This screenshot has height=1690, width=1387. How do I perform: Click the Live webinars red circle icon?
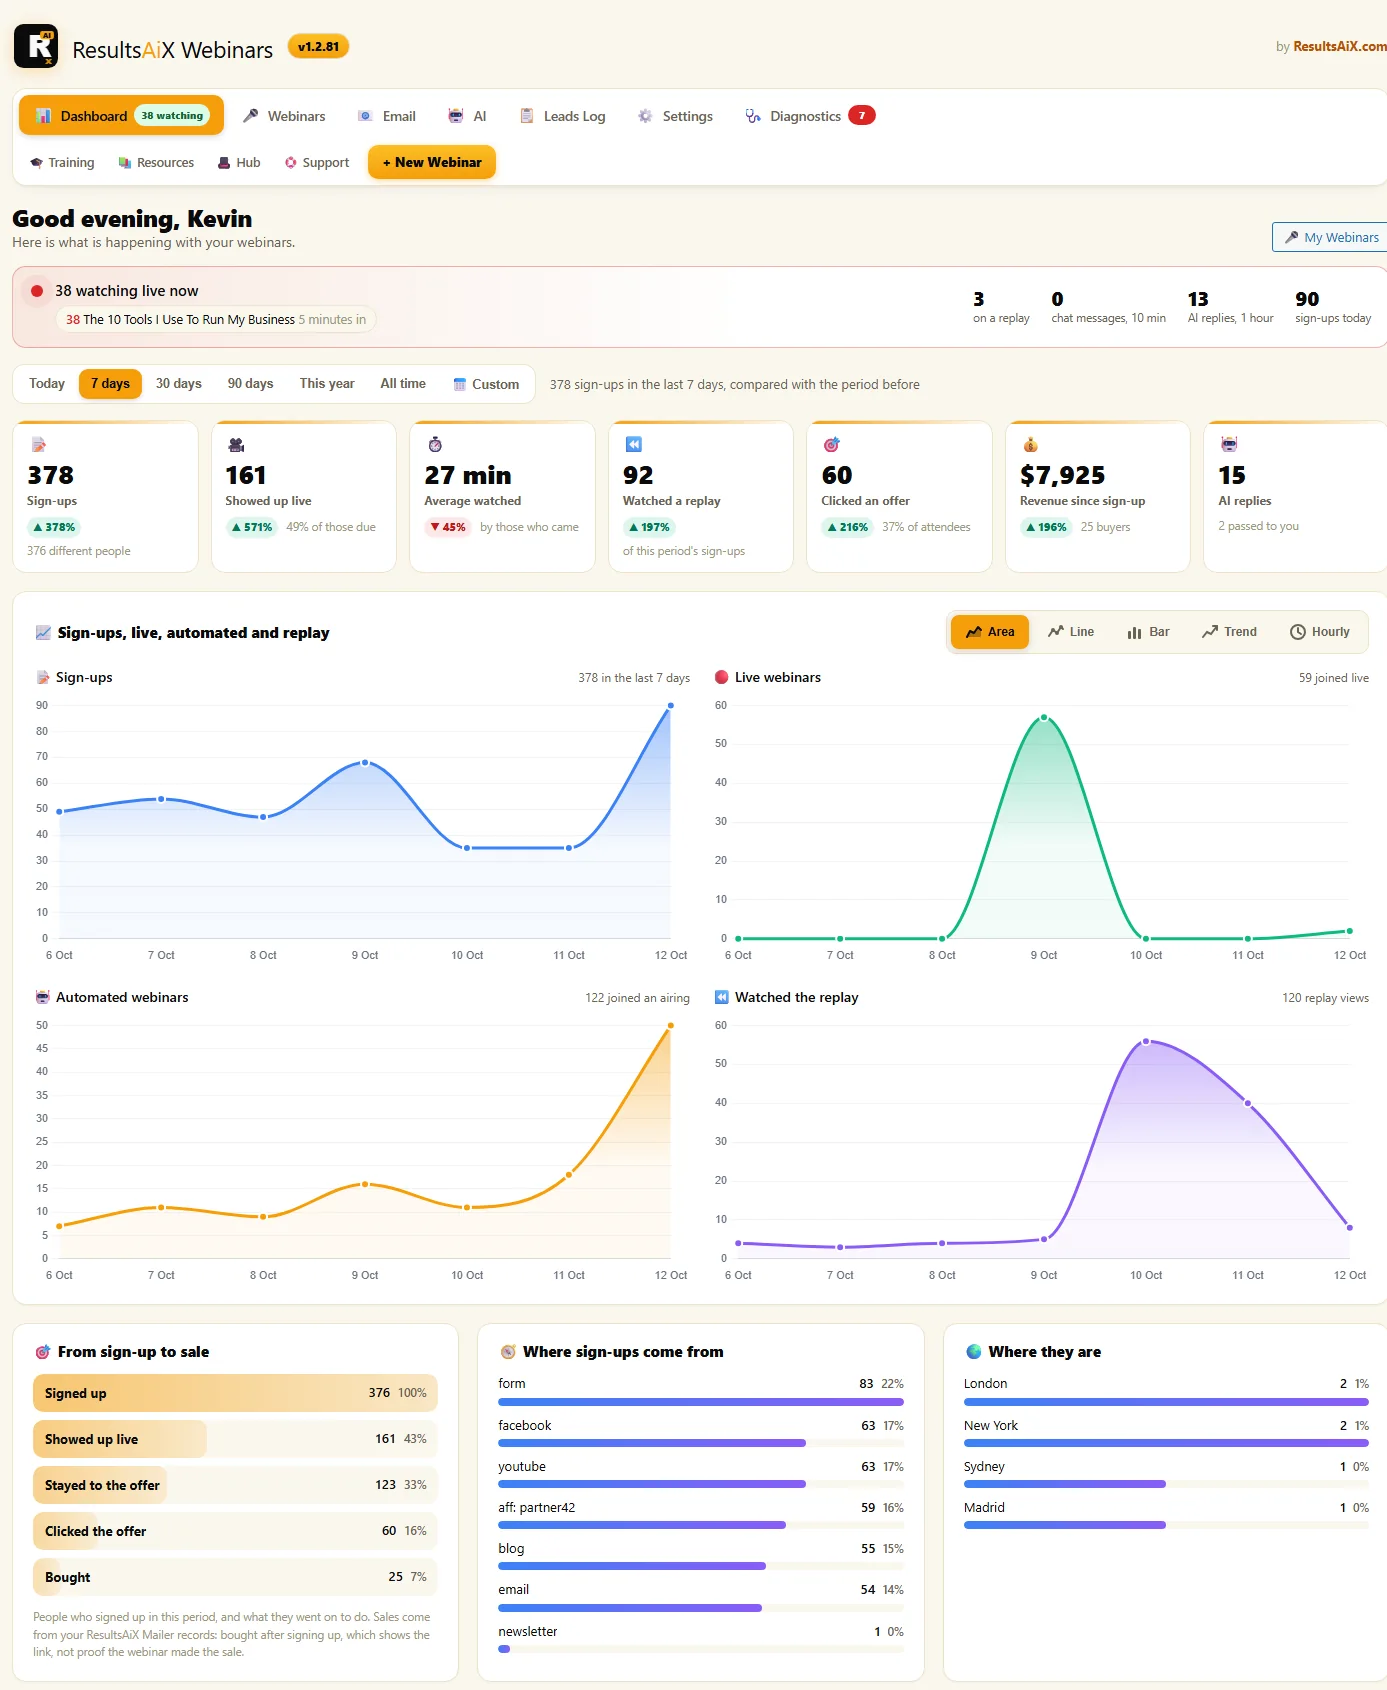(722, 677)
